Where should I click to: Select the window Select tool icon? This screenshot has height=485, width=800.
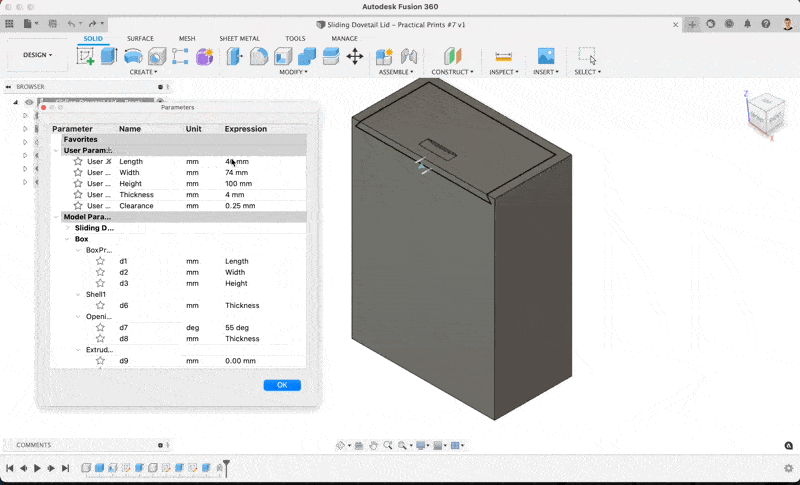point(587,57)
